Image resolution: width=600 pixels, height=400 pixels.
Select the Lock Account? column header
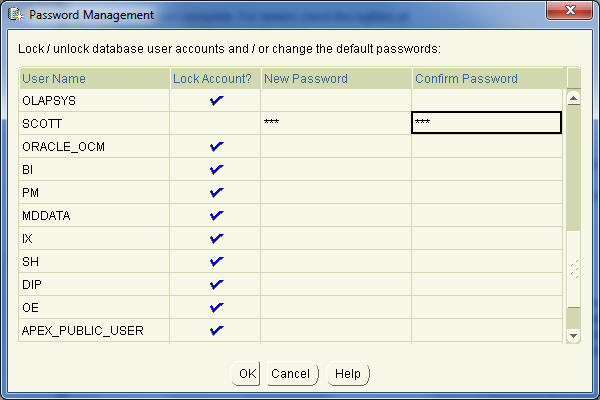216,78
